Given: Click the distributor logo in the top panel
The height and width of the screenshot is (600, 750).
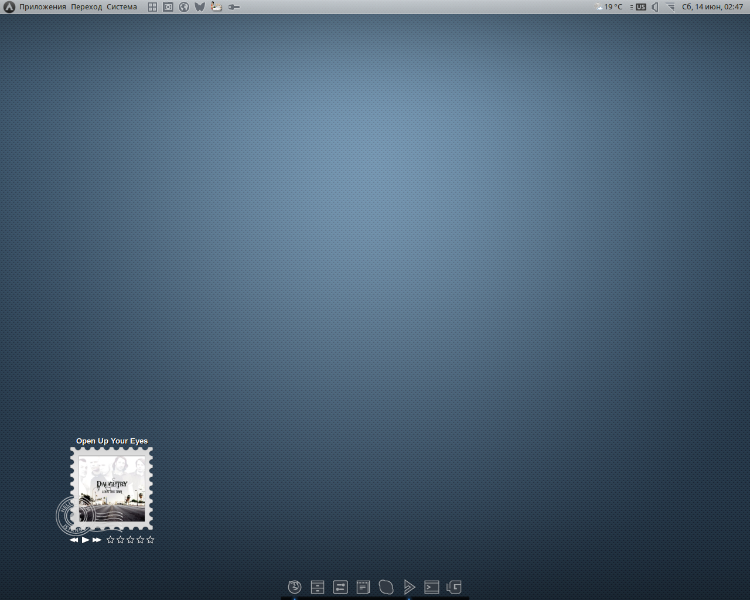Looking at the screenshot, I should [9, 7].
